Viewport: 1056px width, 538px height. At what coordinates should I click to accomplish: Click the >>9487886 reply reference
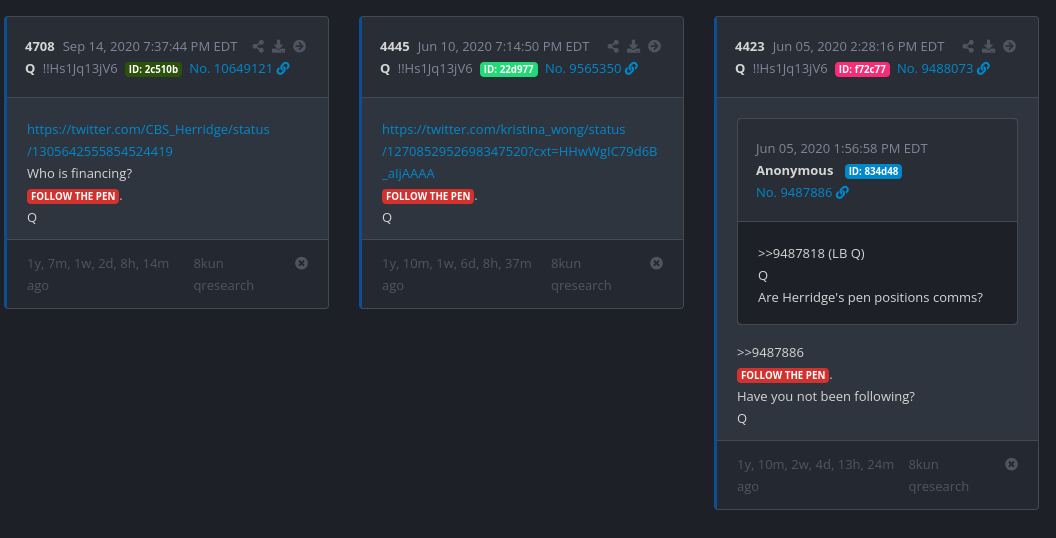(770, 353)
